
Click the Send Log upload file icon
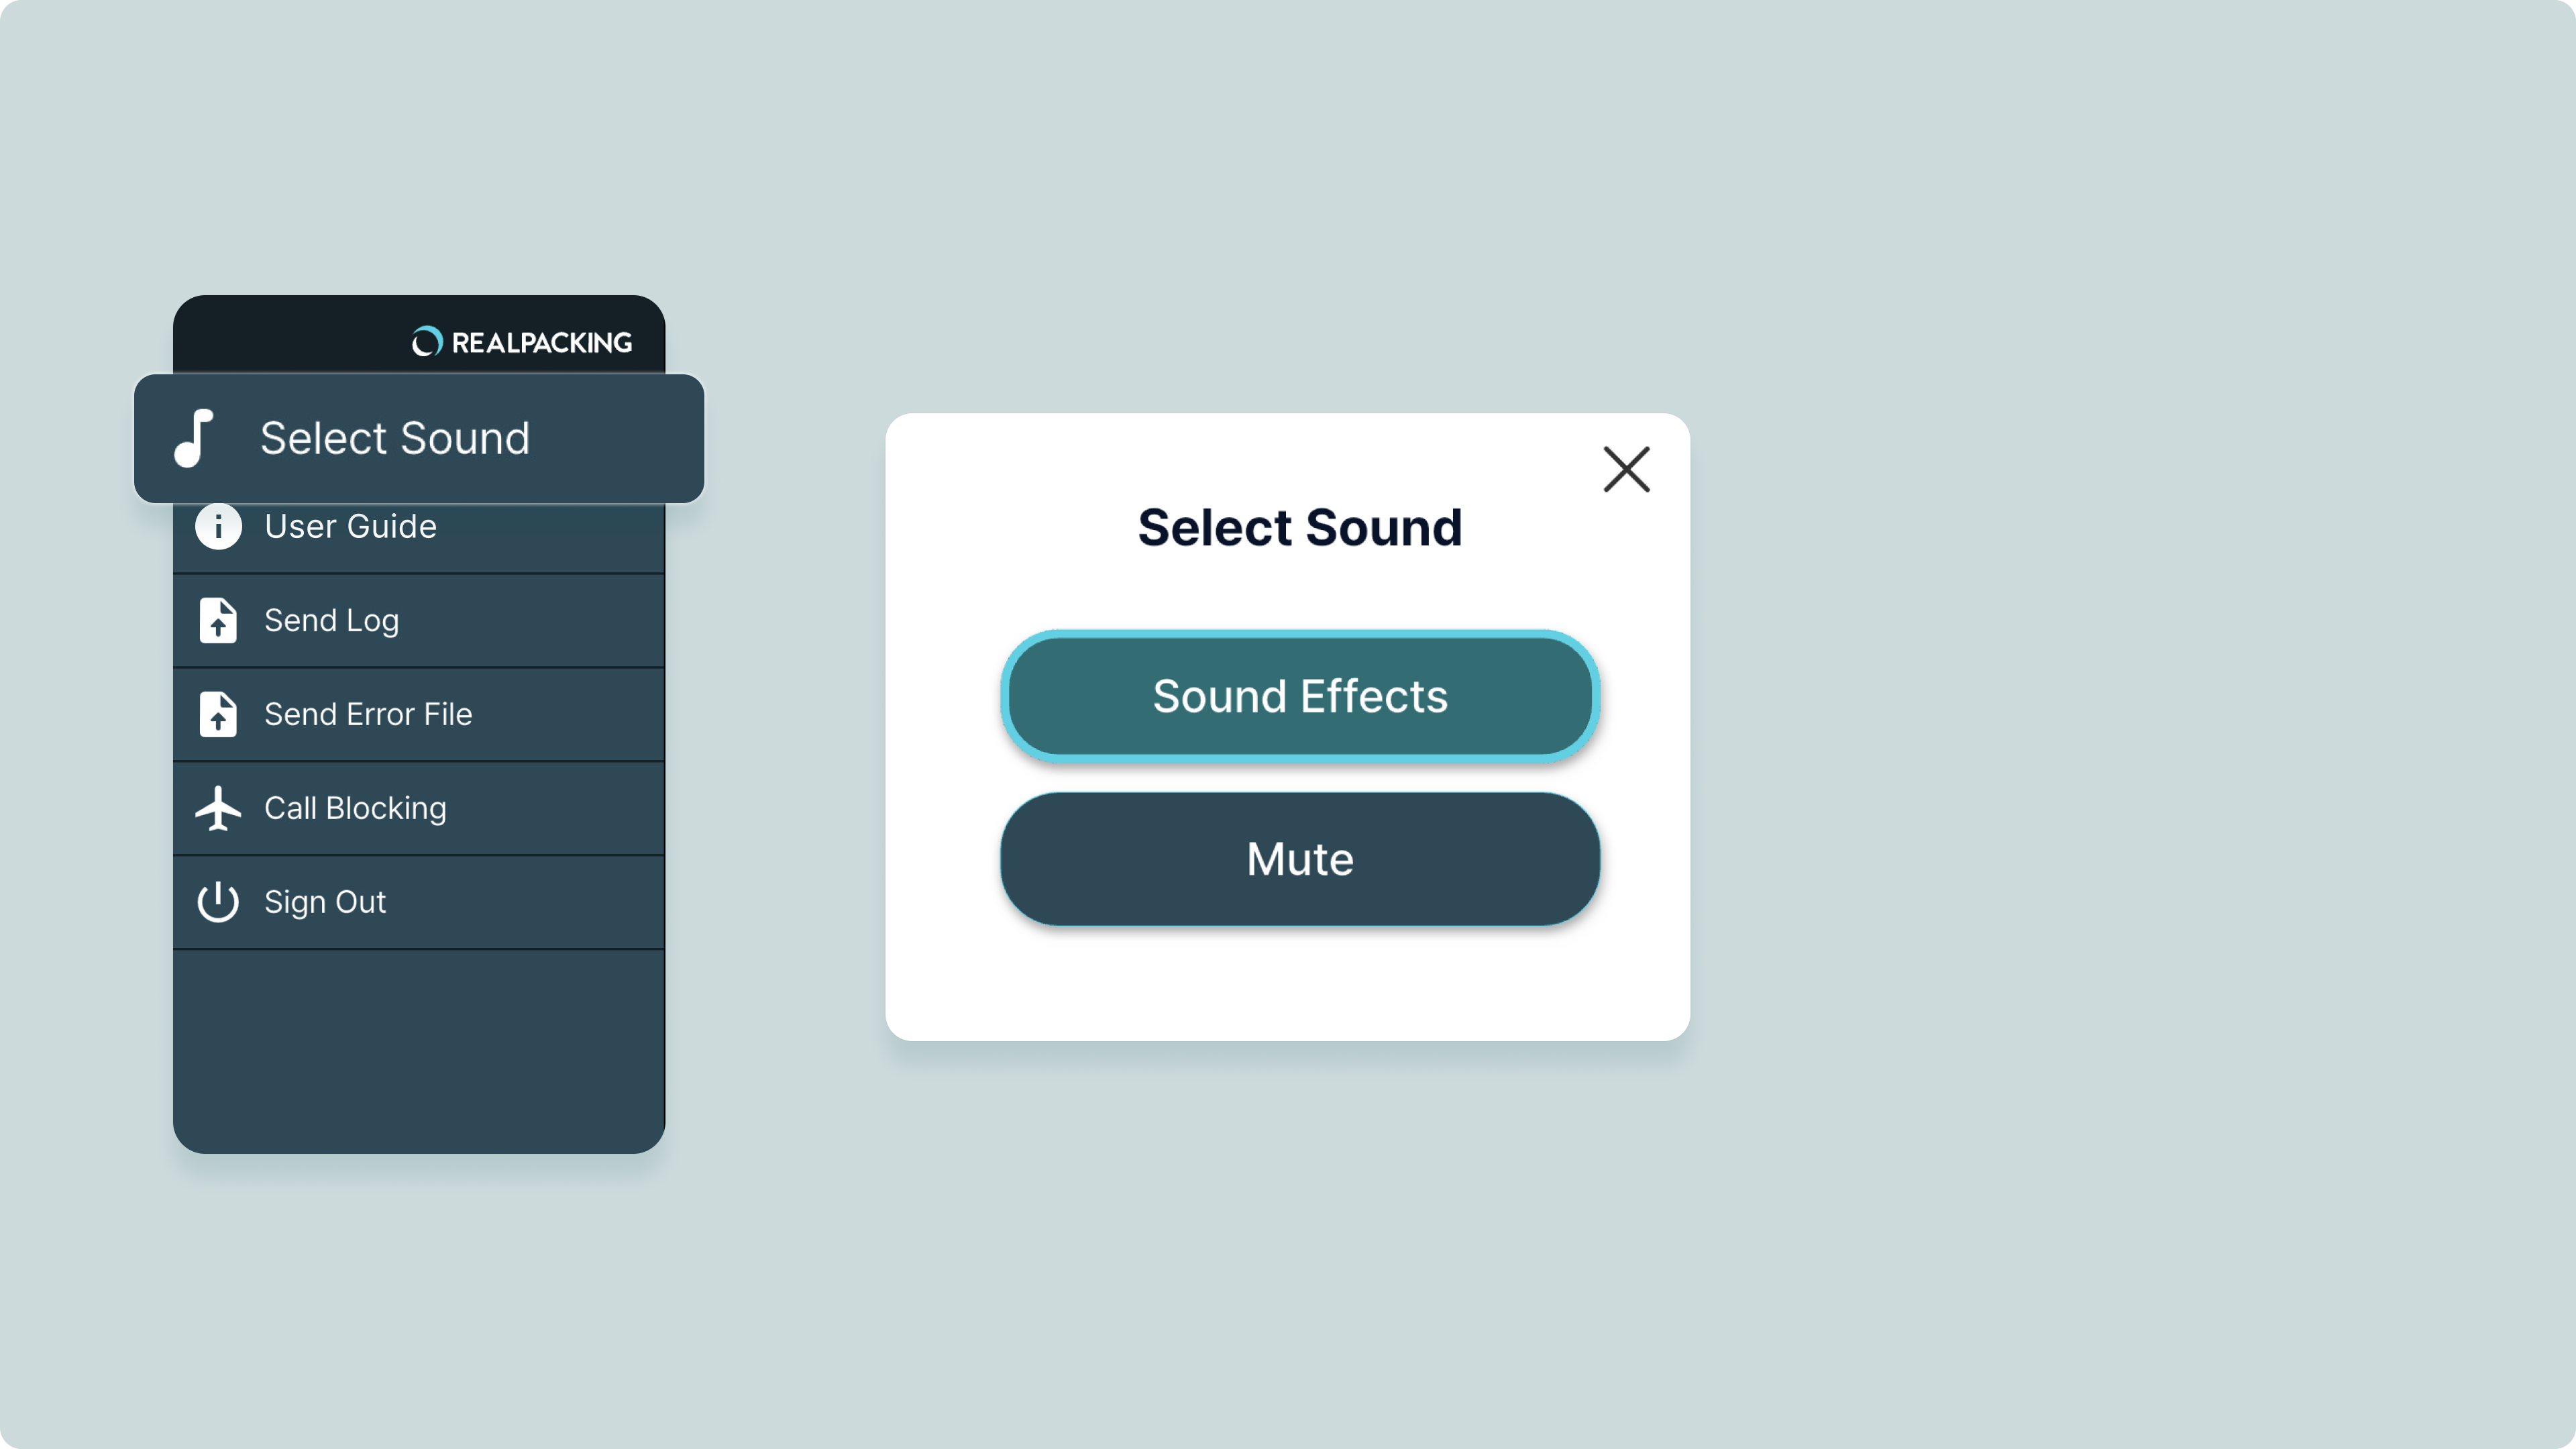click(x=218, y=620)
